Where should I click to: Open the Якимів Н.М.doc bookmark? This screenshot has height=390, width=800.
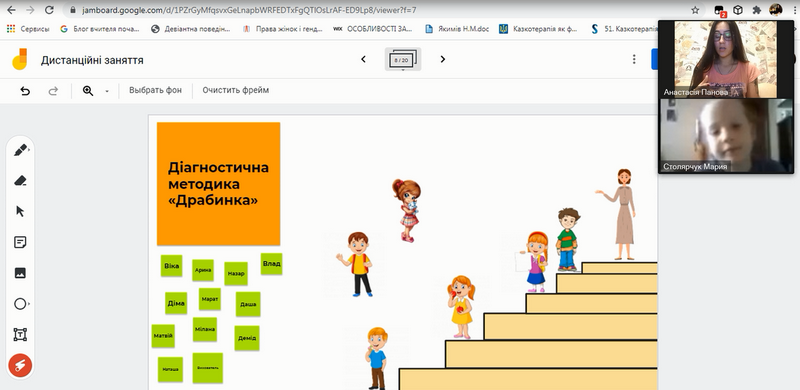click(458, 29)
